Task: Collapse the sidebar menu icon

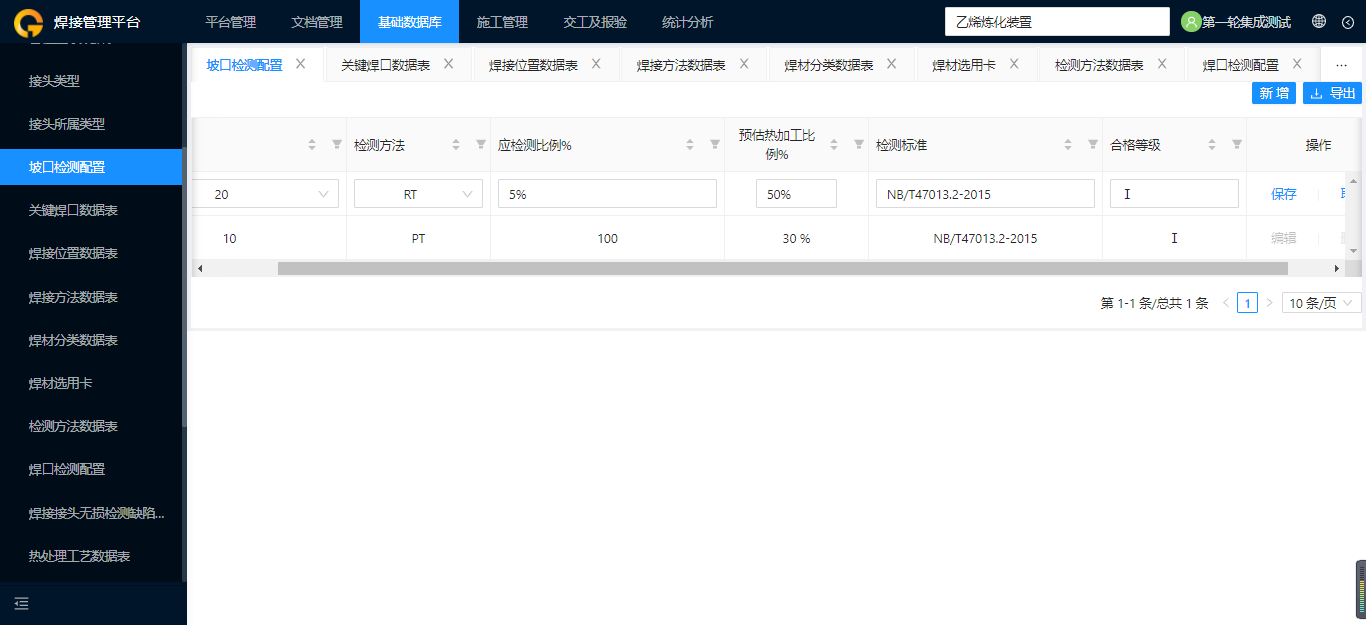Action: [x=21, y=603]
